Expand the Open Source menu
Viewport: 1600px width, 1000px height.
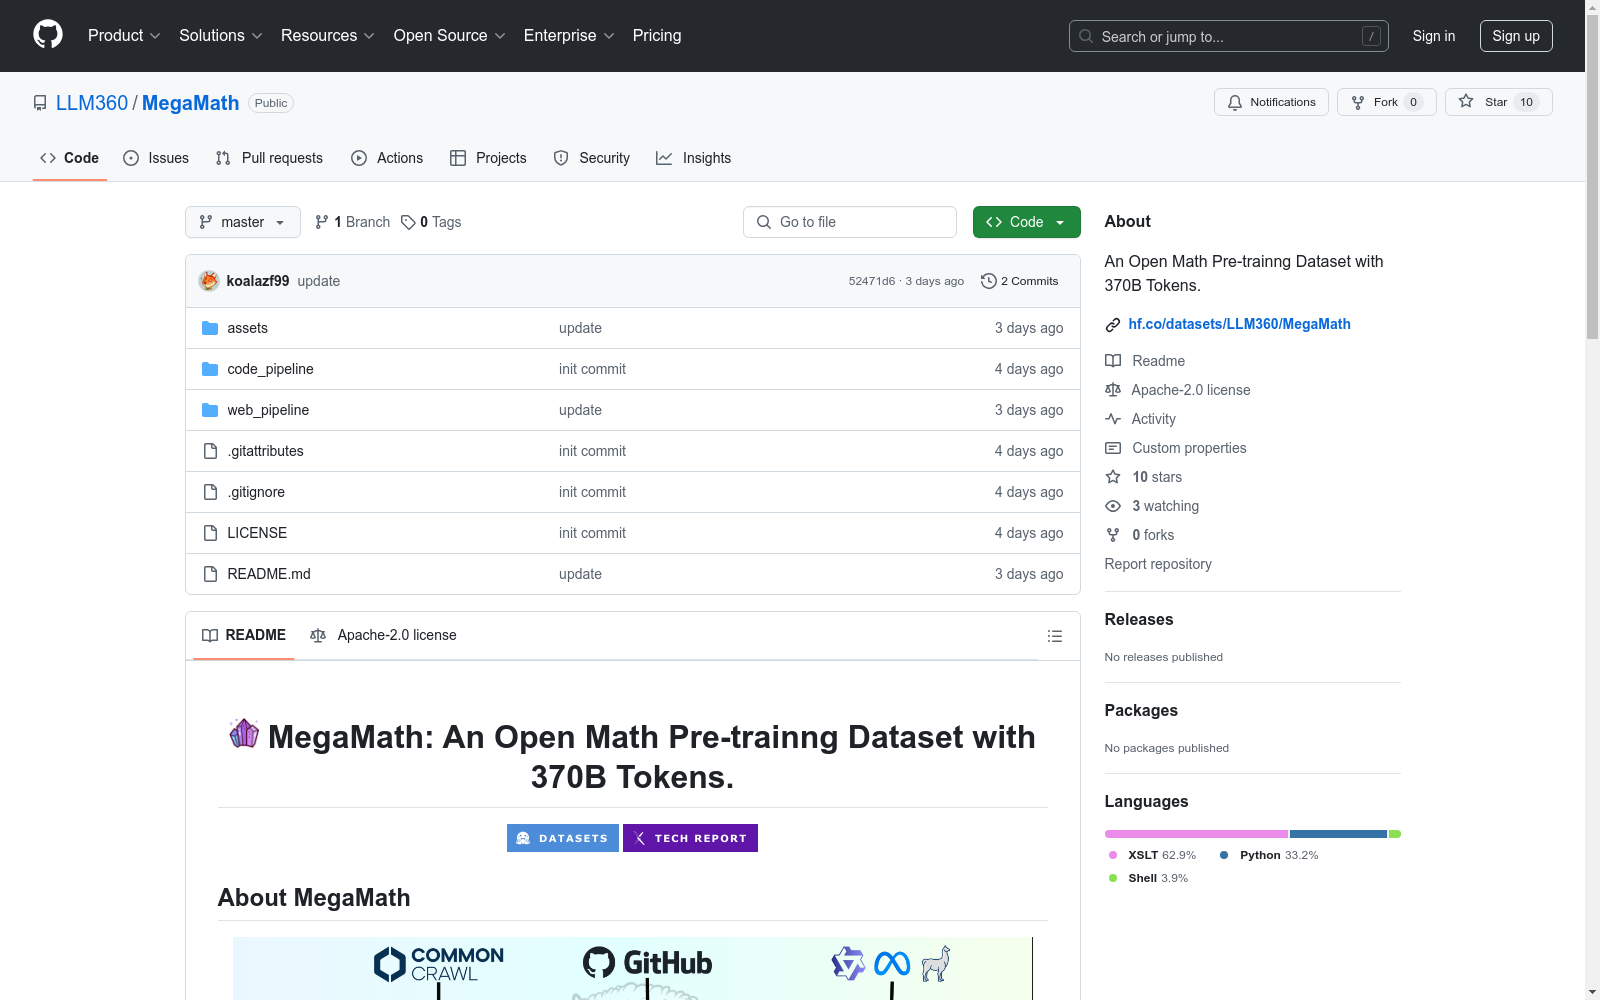point(450,35)
